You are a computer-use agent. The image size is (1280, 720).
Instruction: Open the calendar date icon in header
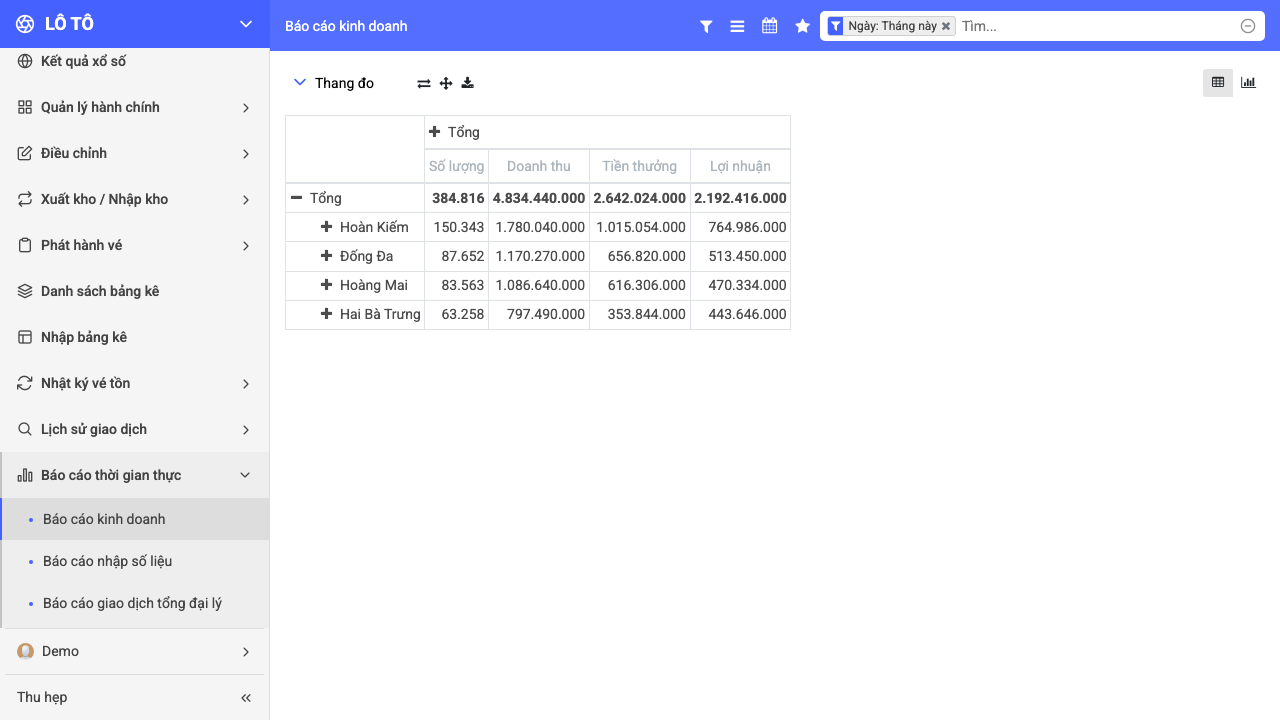(769, 26)
